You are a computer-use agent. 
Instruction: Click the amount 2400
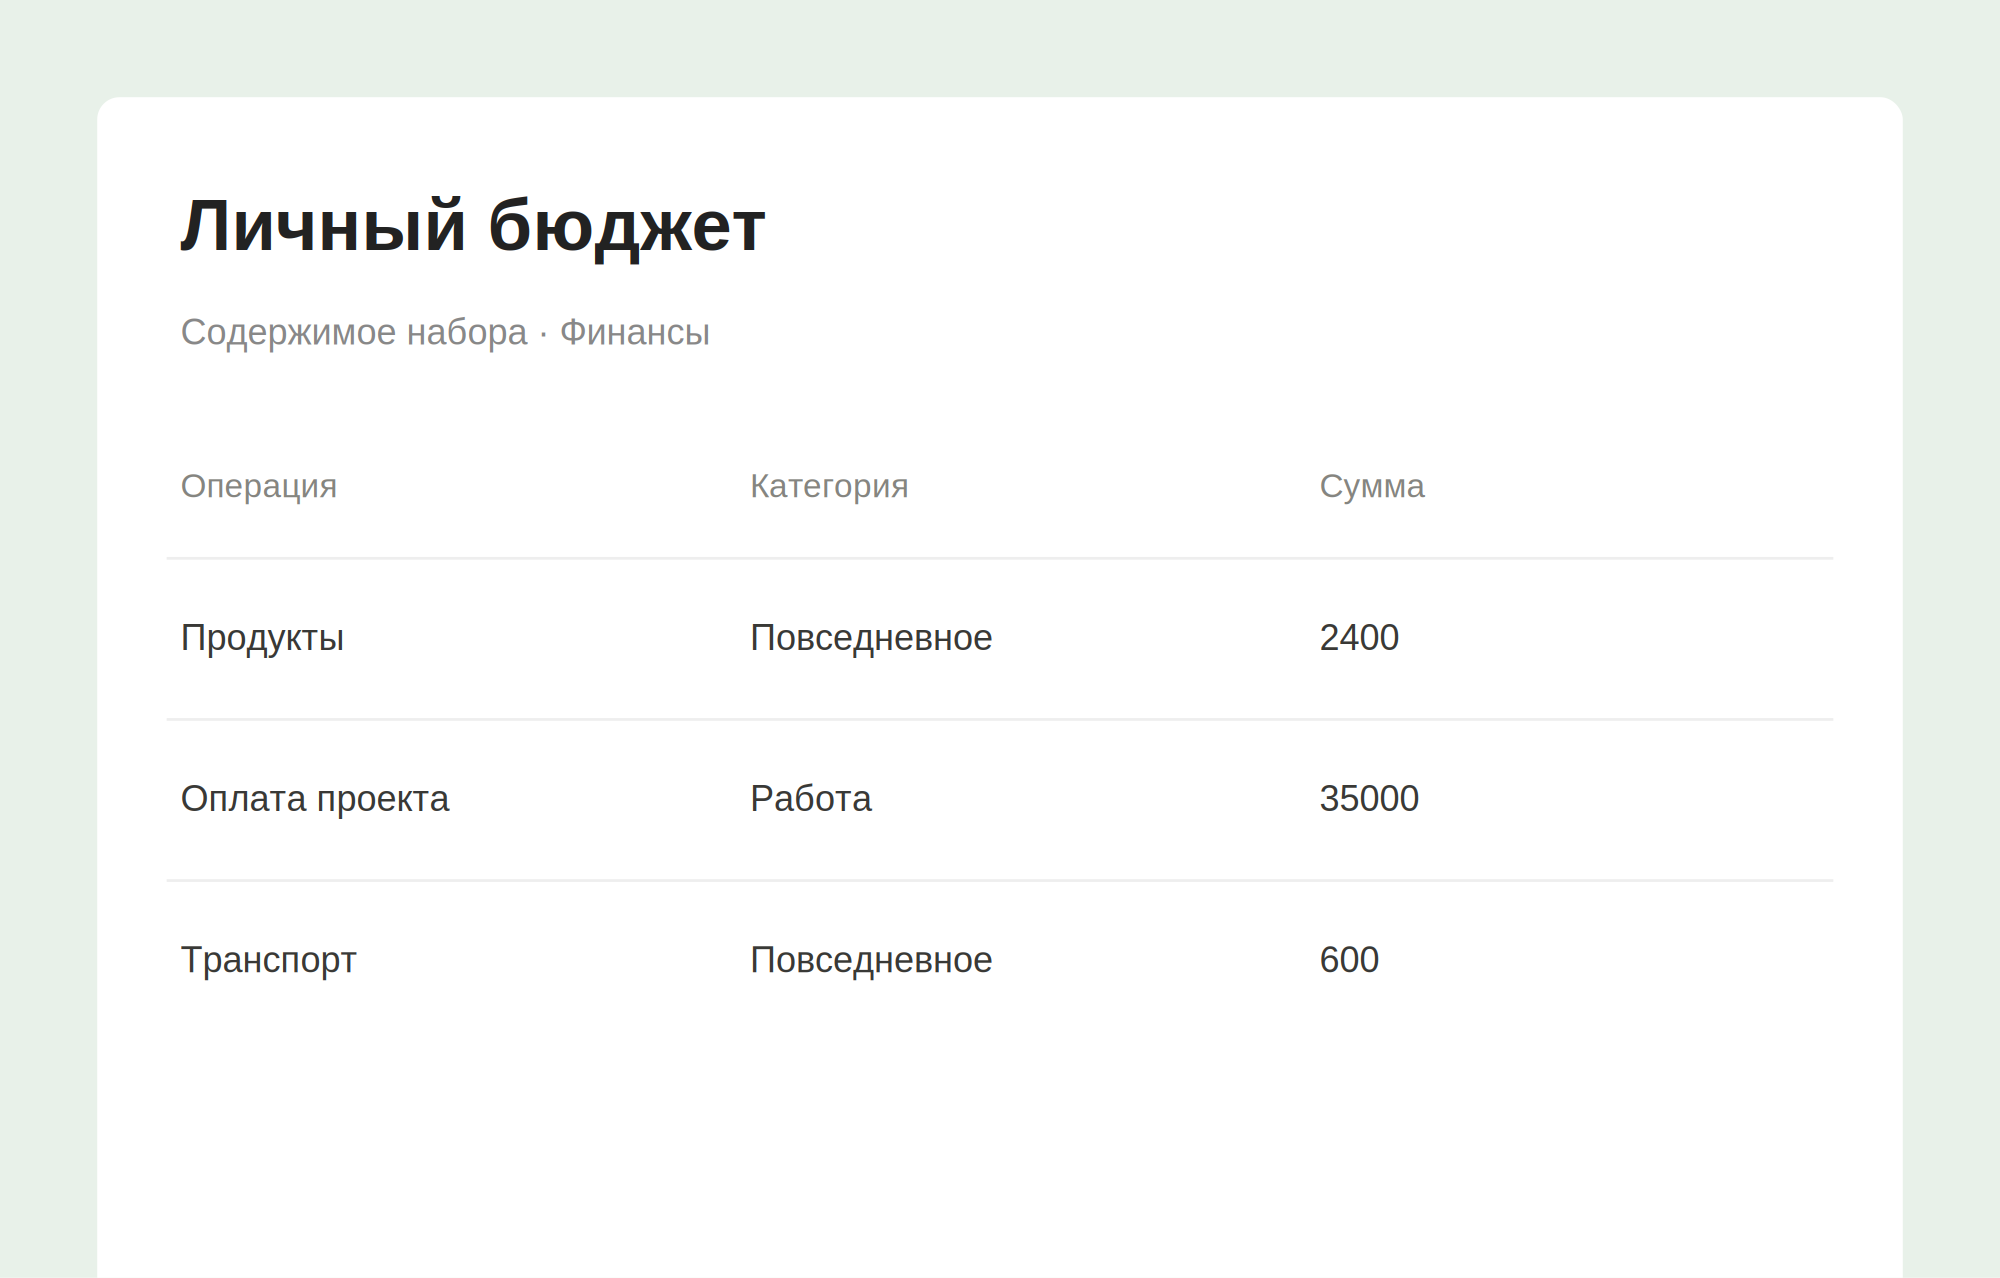[x=1359, y=638]
